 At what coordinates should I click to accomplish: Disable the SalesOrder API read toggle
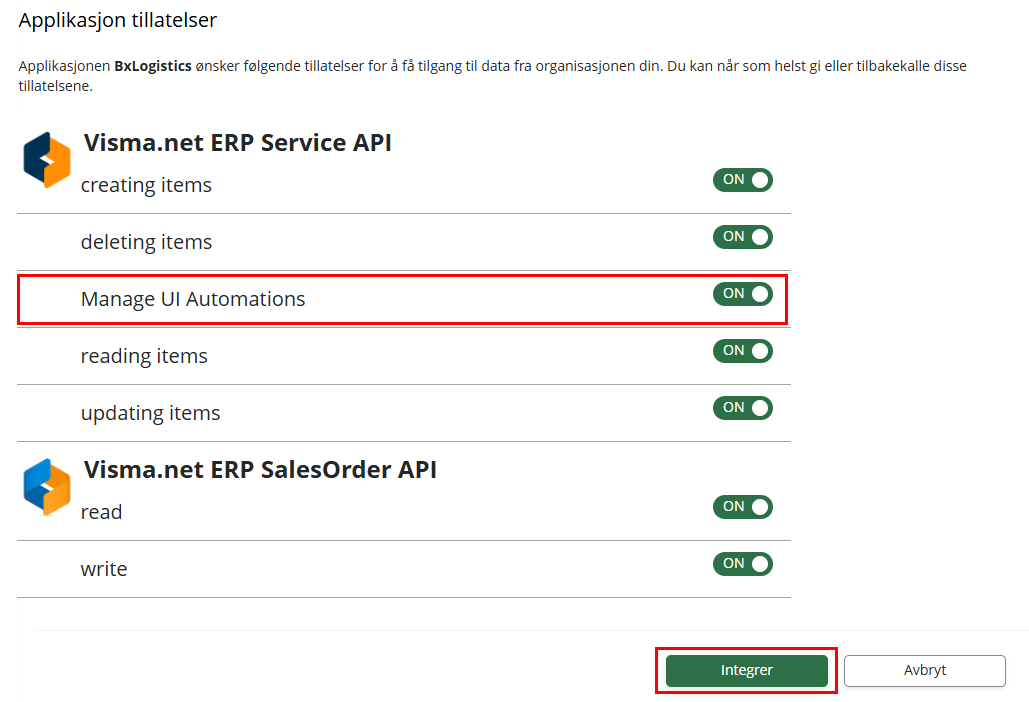pos(742,507)
